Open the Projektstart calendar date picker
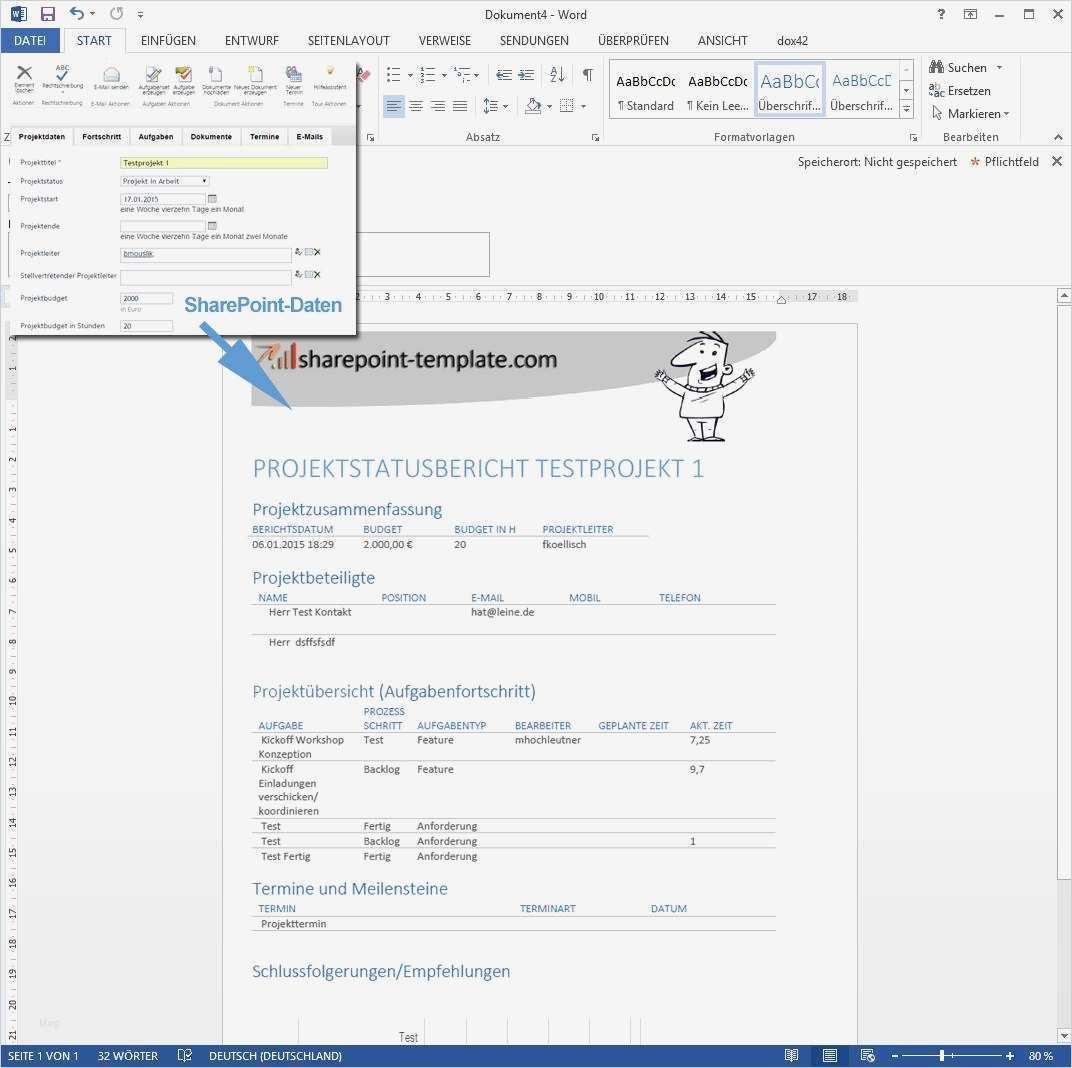1072x1068 pixels. pos(212,199)
